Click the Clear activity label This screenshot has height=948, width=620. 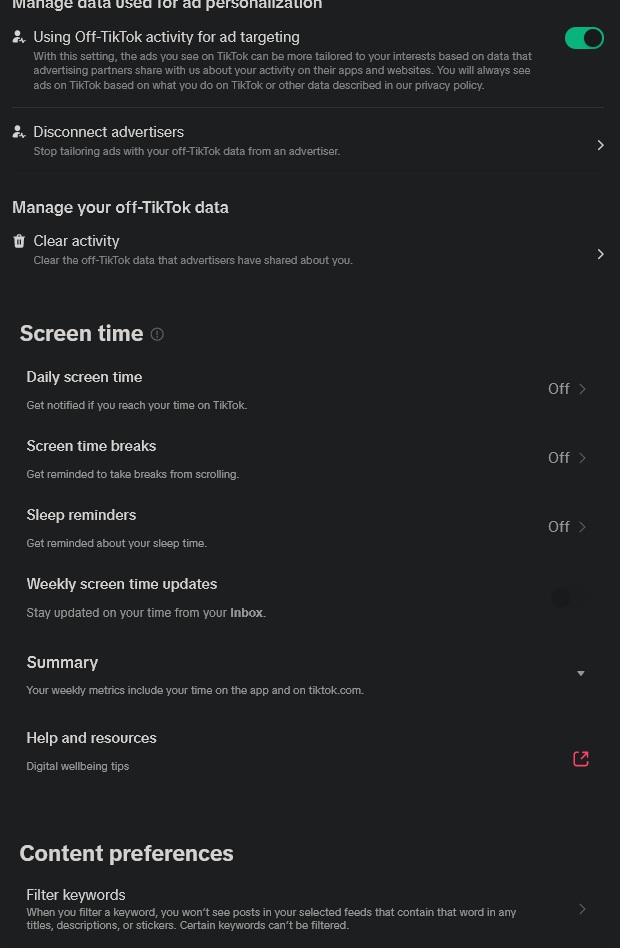(76, 241)
